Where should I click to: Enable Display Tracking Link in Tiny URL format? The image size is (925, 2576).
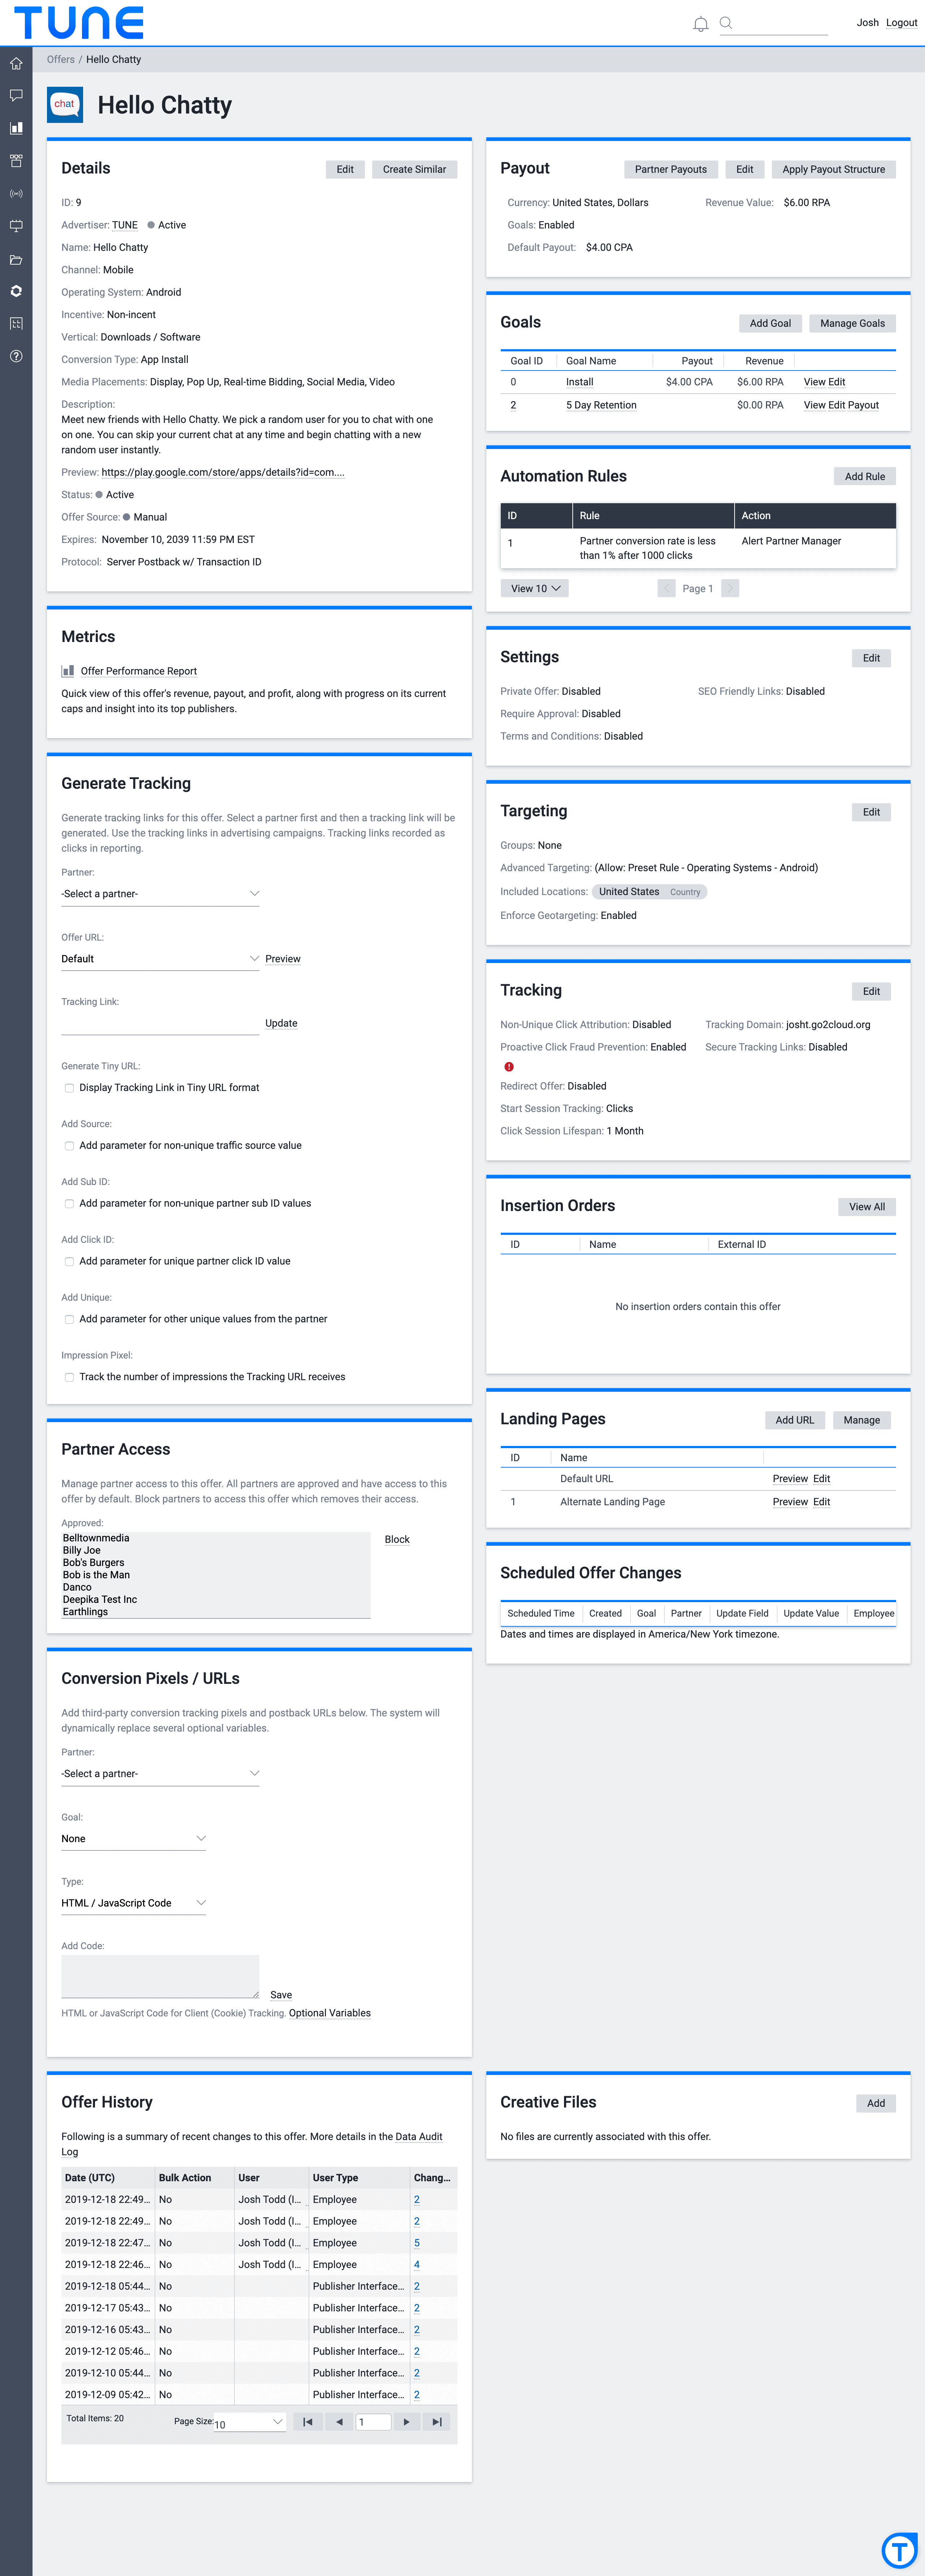click(x=69, y=1088)
